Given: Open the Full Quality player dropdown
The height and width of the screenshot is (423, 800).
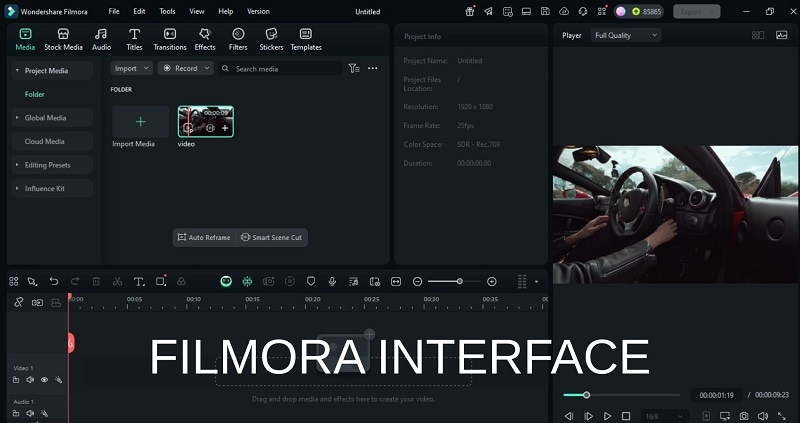Looking at the screenshot, I should coord(626,35).
